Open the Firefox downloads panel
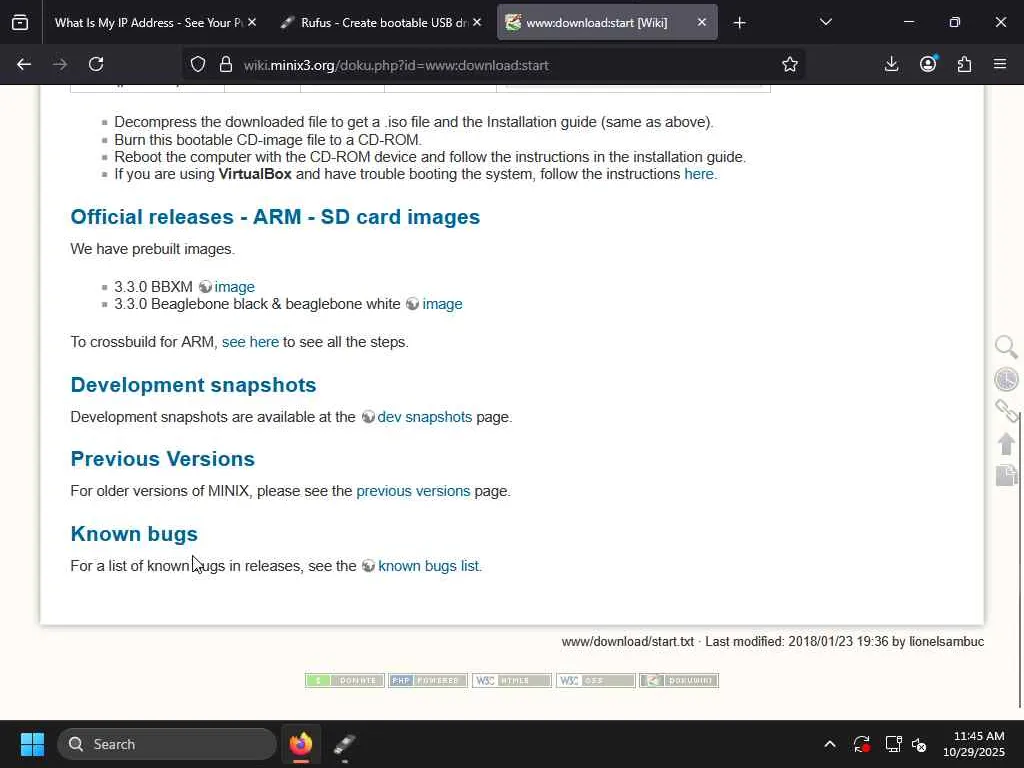This screenshot has height=768, width=1024. pos(891,64)
